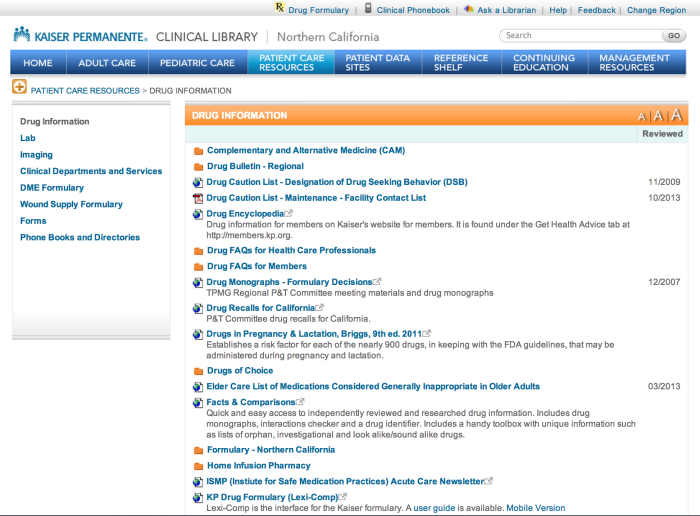Click the Clinical Phonebook phone icon

click(368, 9)
